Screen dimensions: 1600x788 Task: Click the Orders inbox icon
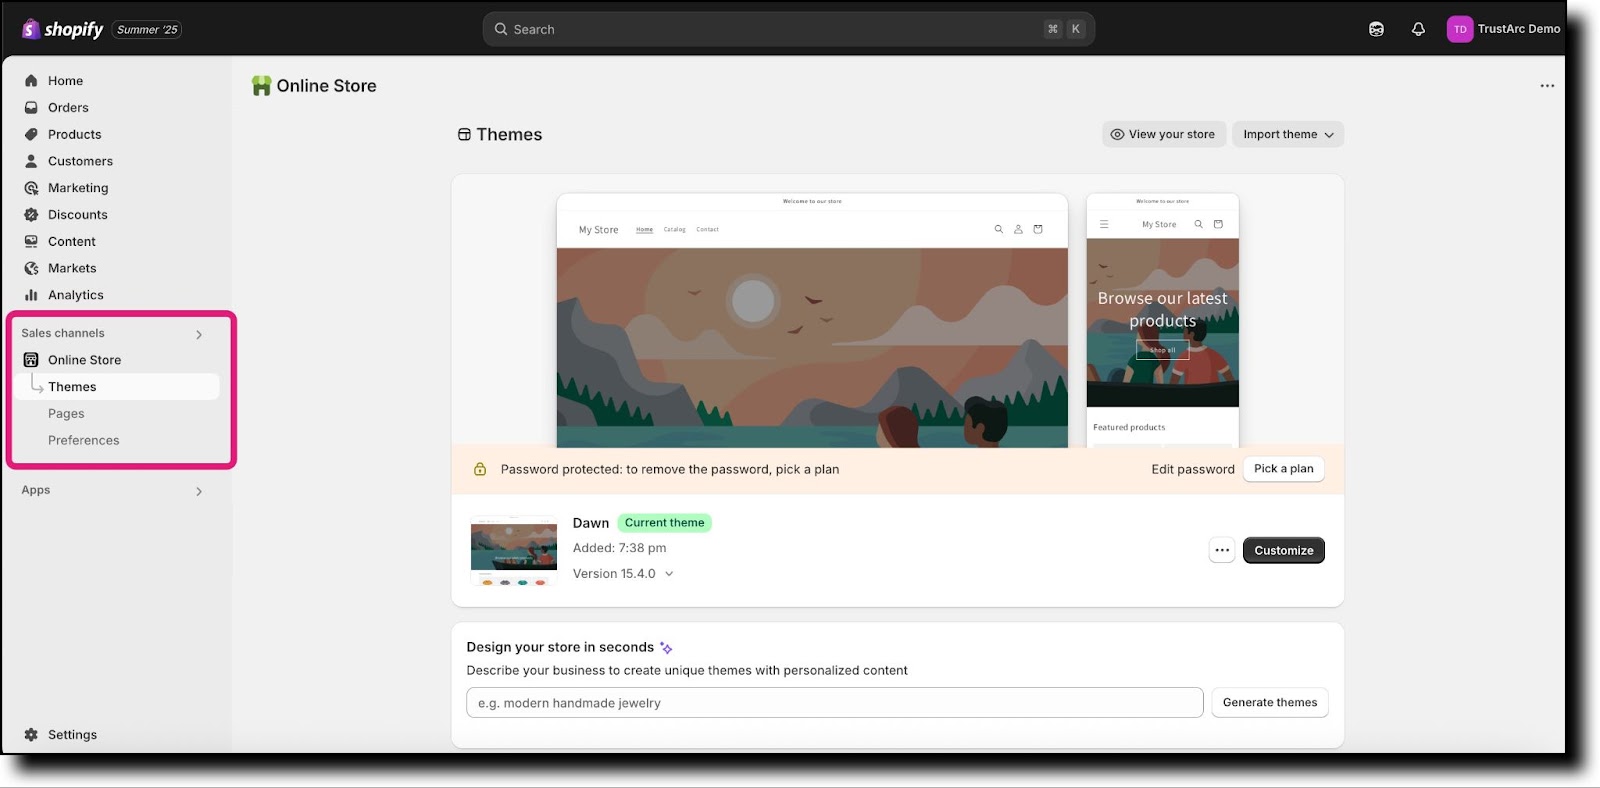click(31, 108)
